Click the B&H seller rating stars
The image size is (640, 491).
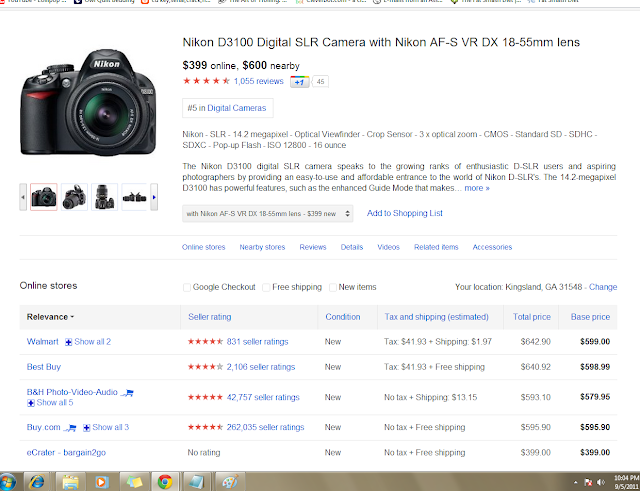coord(205,397)
